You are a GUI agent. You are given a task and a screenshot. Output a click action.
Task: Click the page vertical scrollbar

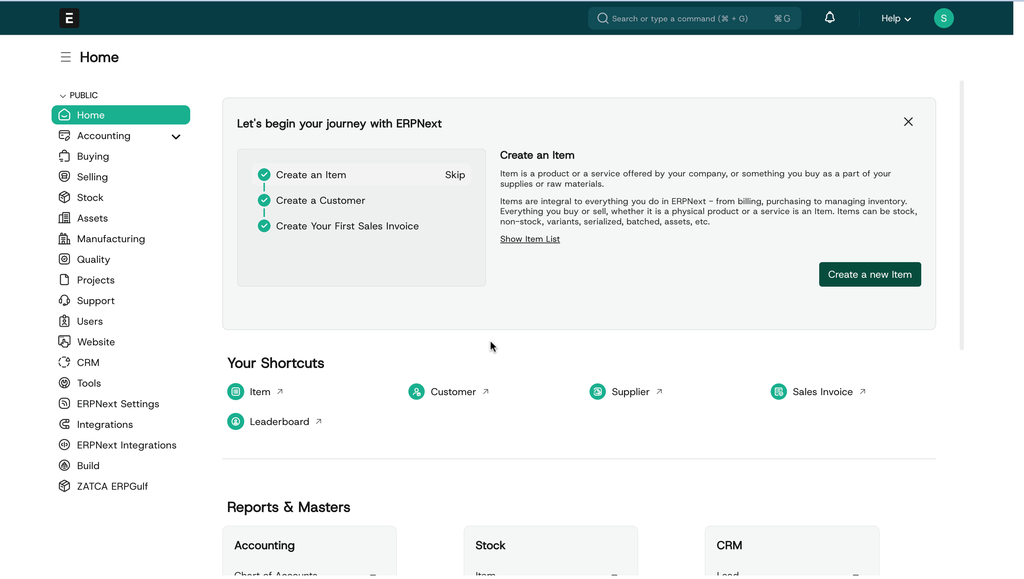tap(961, 215)
